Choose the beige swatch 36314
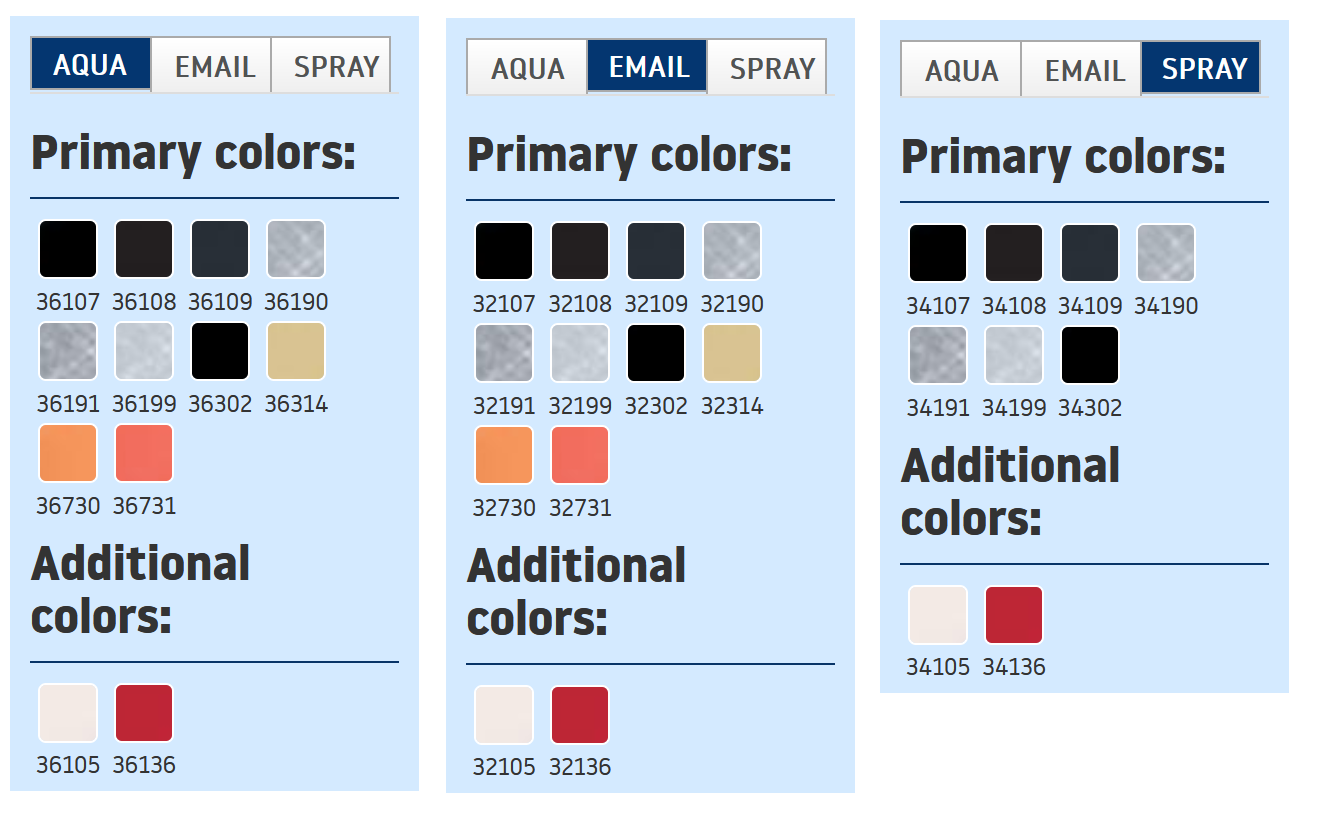The image size is (1329, 829). [296, 351]
